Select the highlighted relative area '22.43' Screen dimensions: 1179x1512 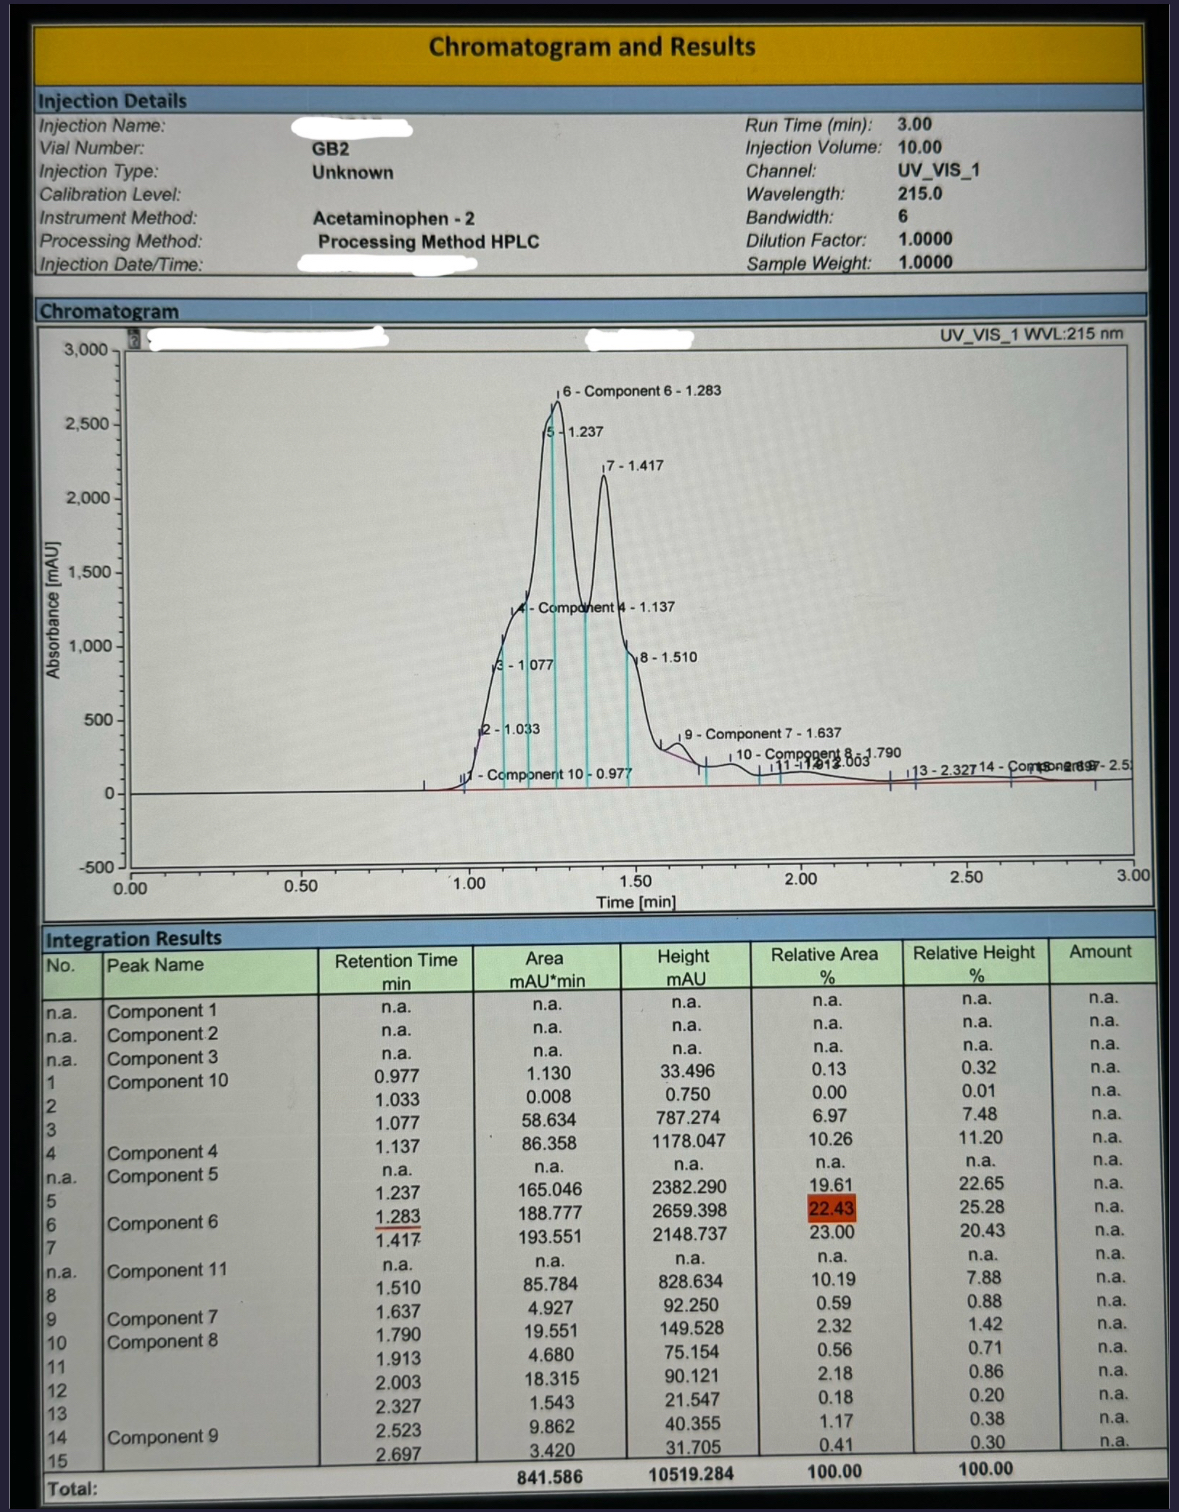831,1209
